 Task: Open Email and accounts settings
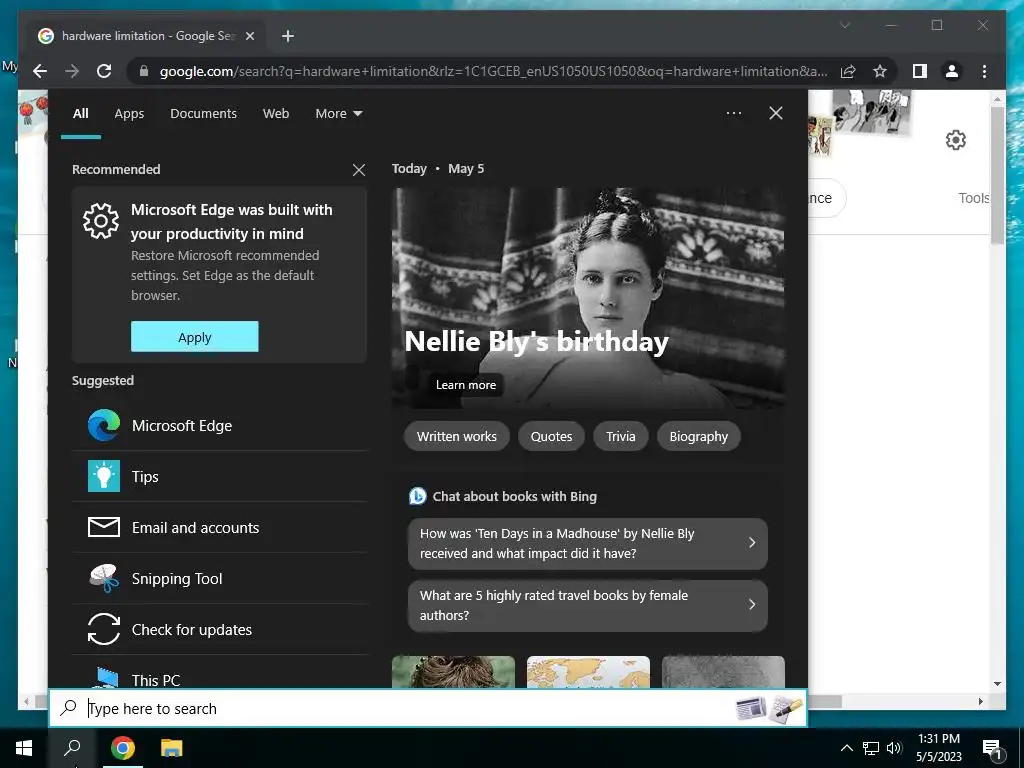tap(219, 528)
